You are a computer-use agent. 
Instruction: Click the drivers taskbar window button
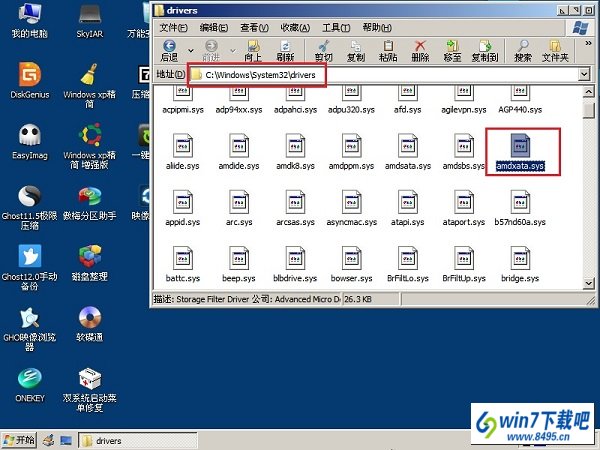point(138,440)
